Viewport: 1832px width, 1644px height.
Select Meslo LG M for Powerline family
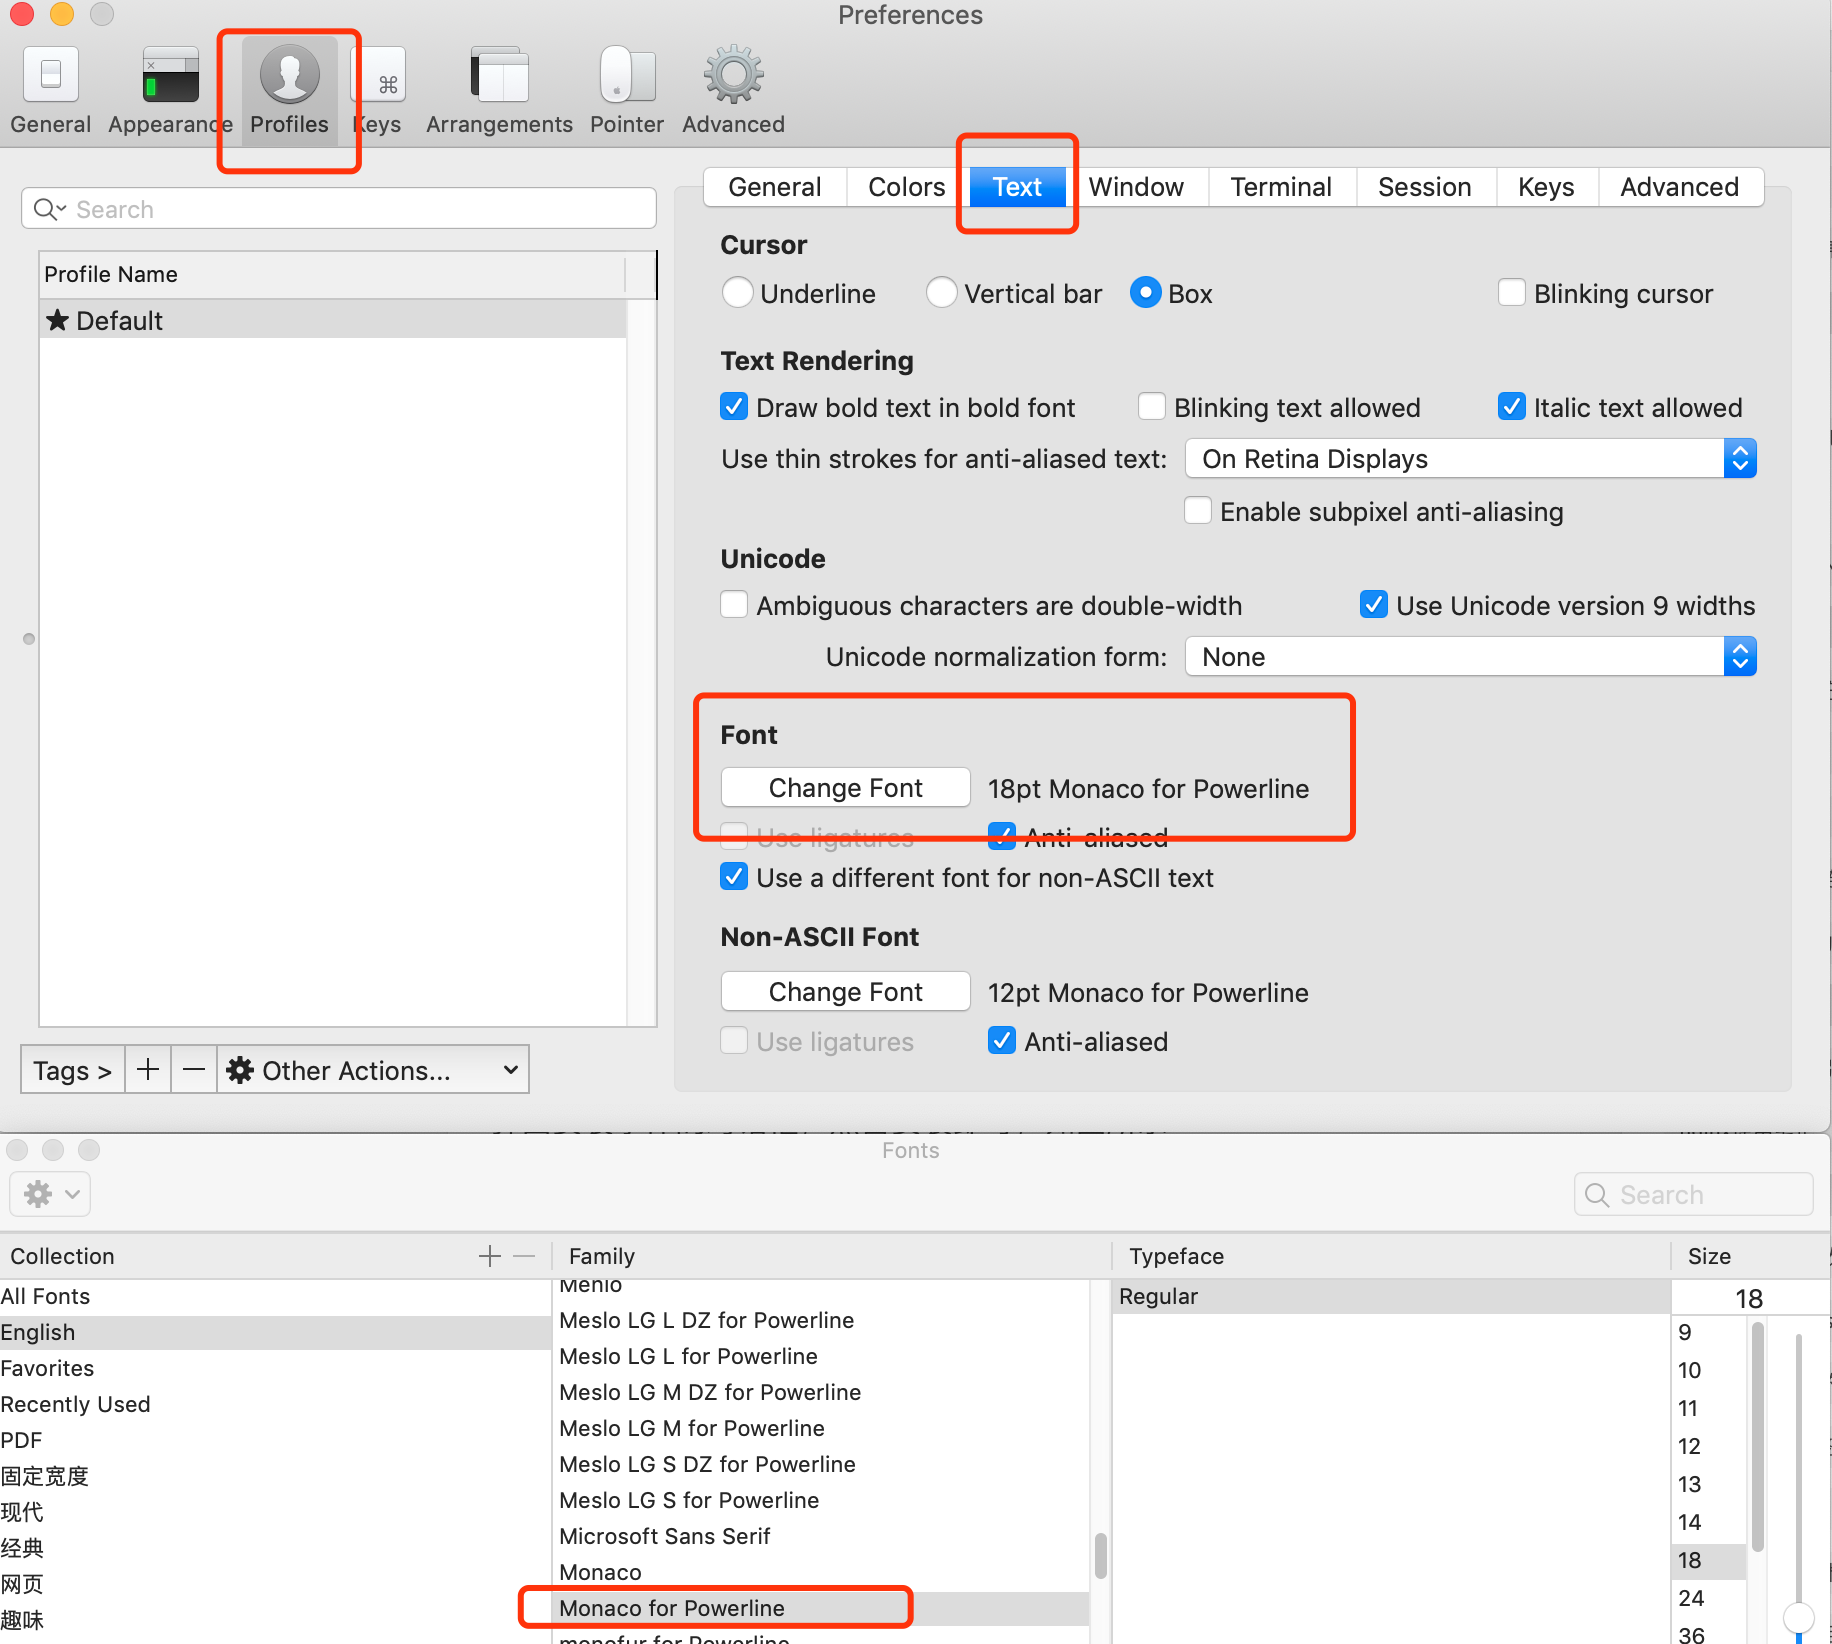(692, 1428)
